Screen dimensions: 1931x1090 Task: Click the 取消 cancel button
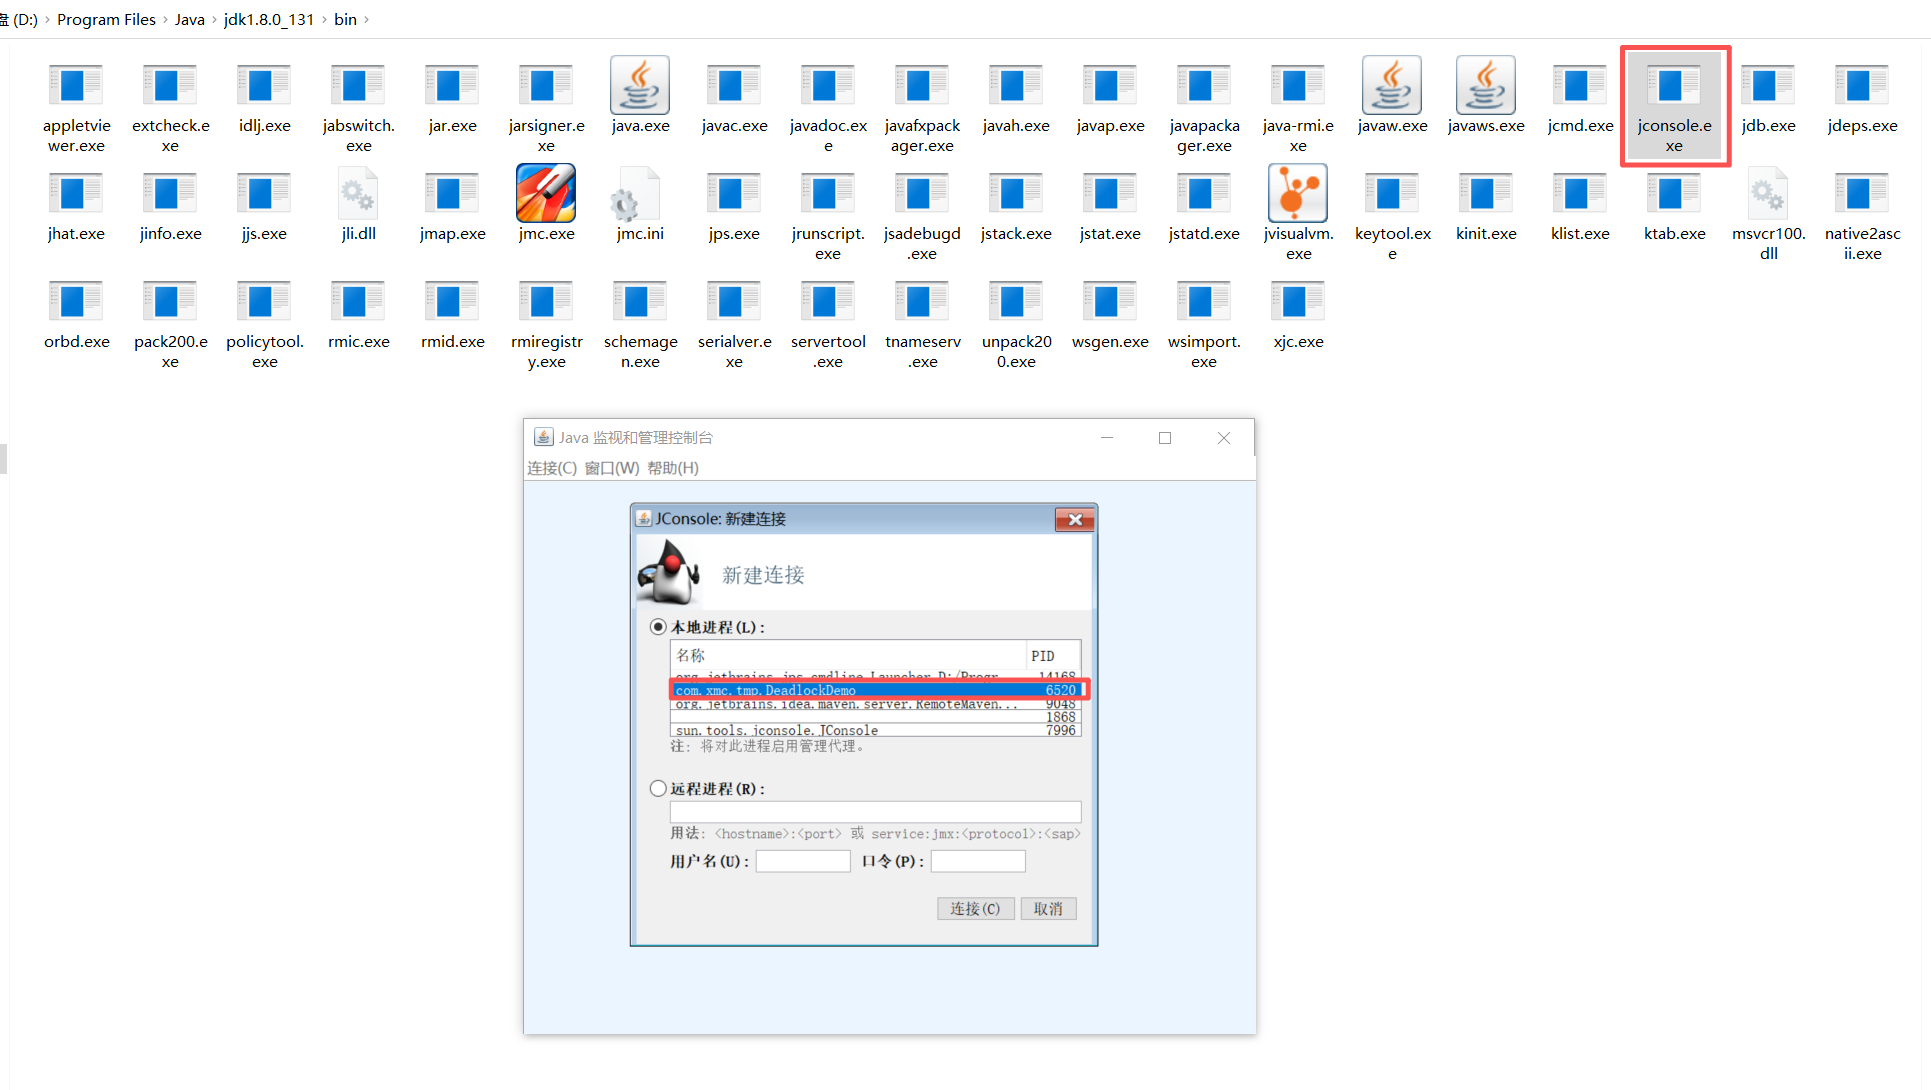(x=1048, y=908)
